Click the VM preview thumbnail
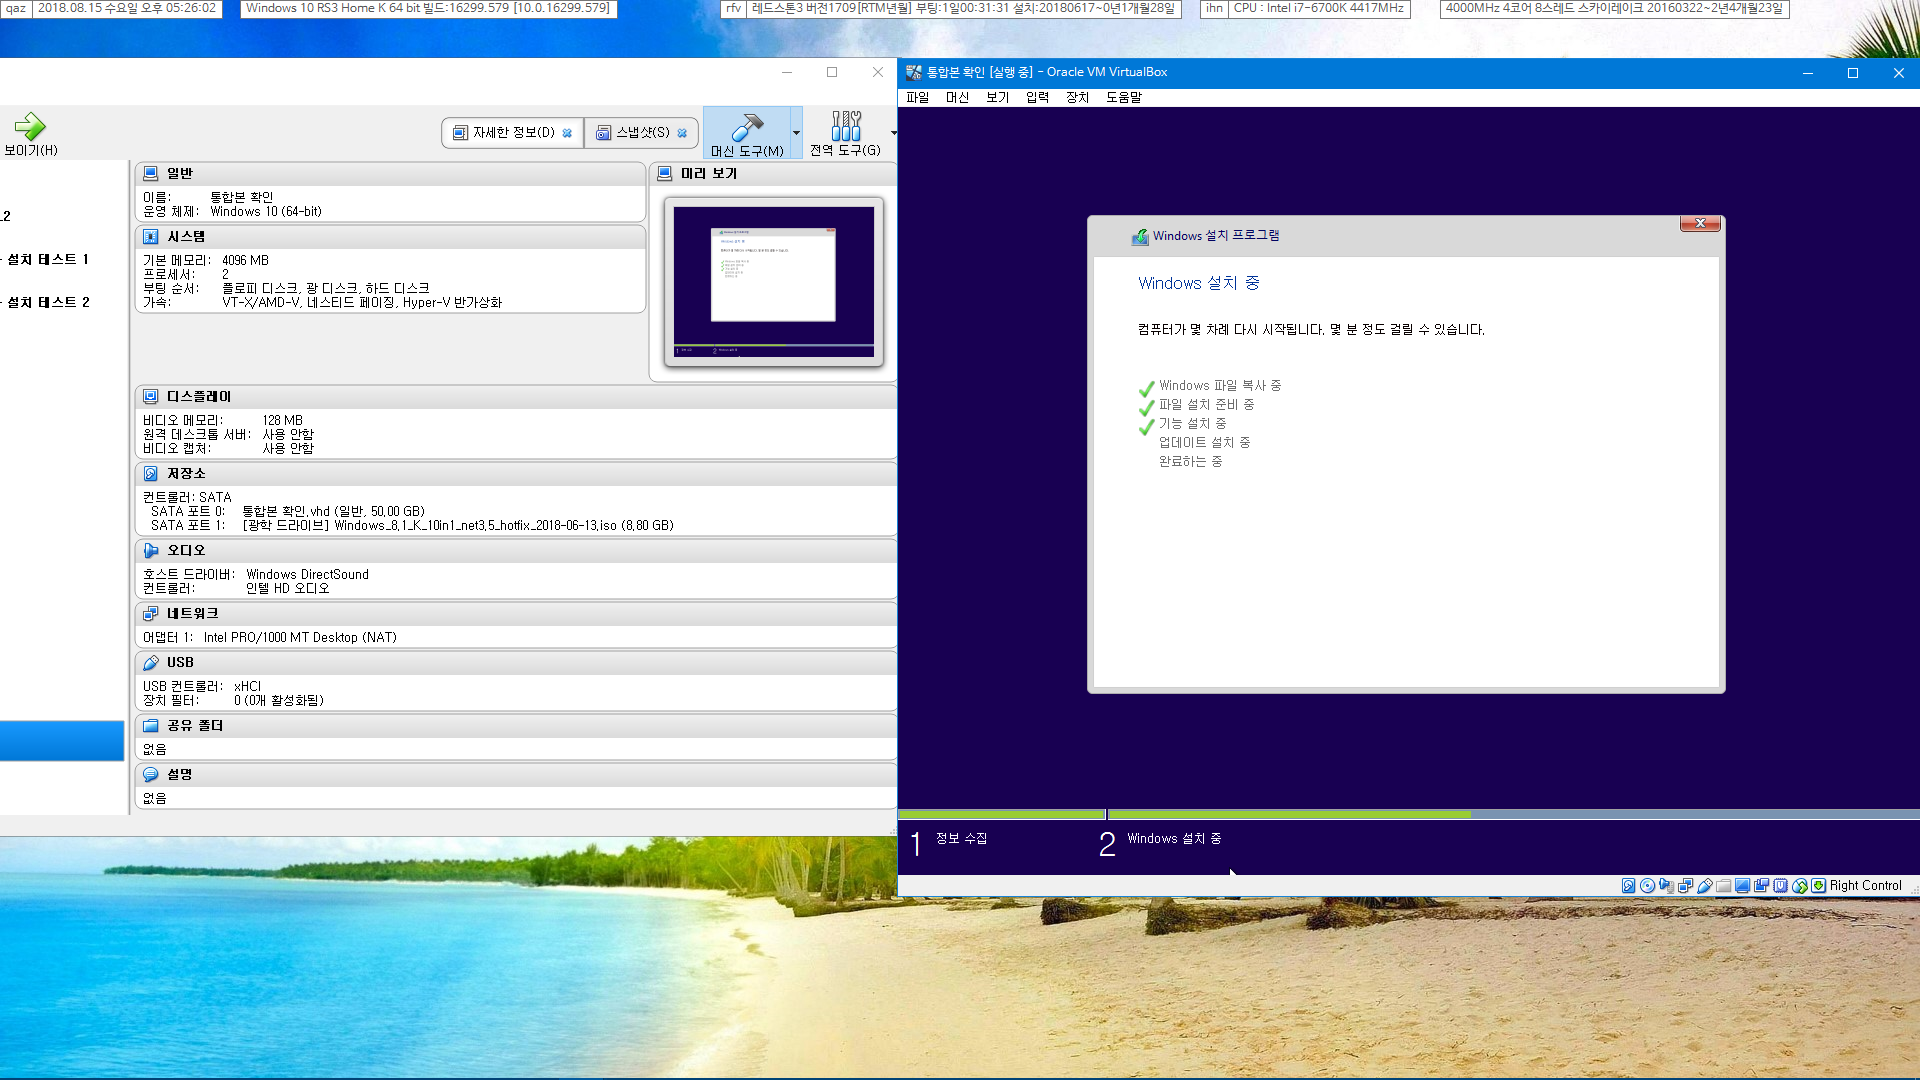Viewport: 1920px width, 1080px height. click(773, 281)
